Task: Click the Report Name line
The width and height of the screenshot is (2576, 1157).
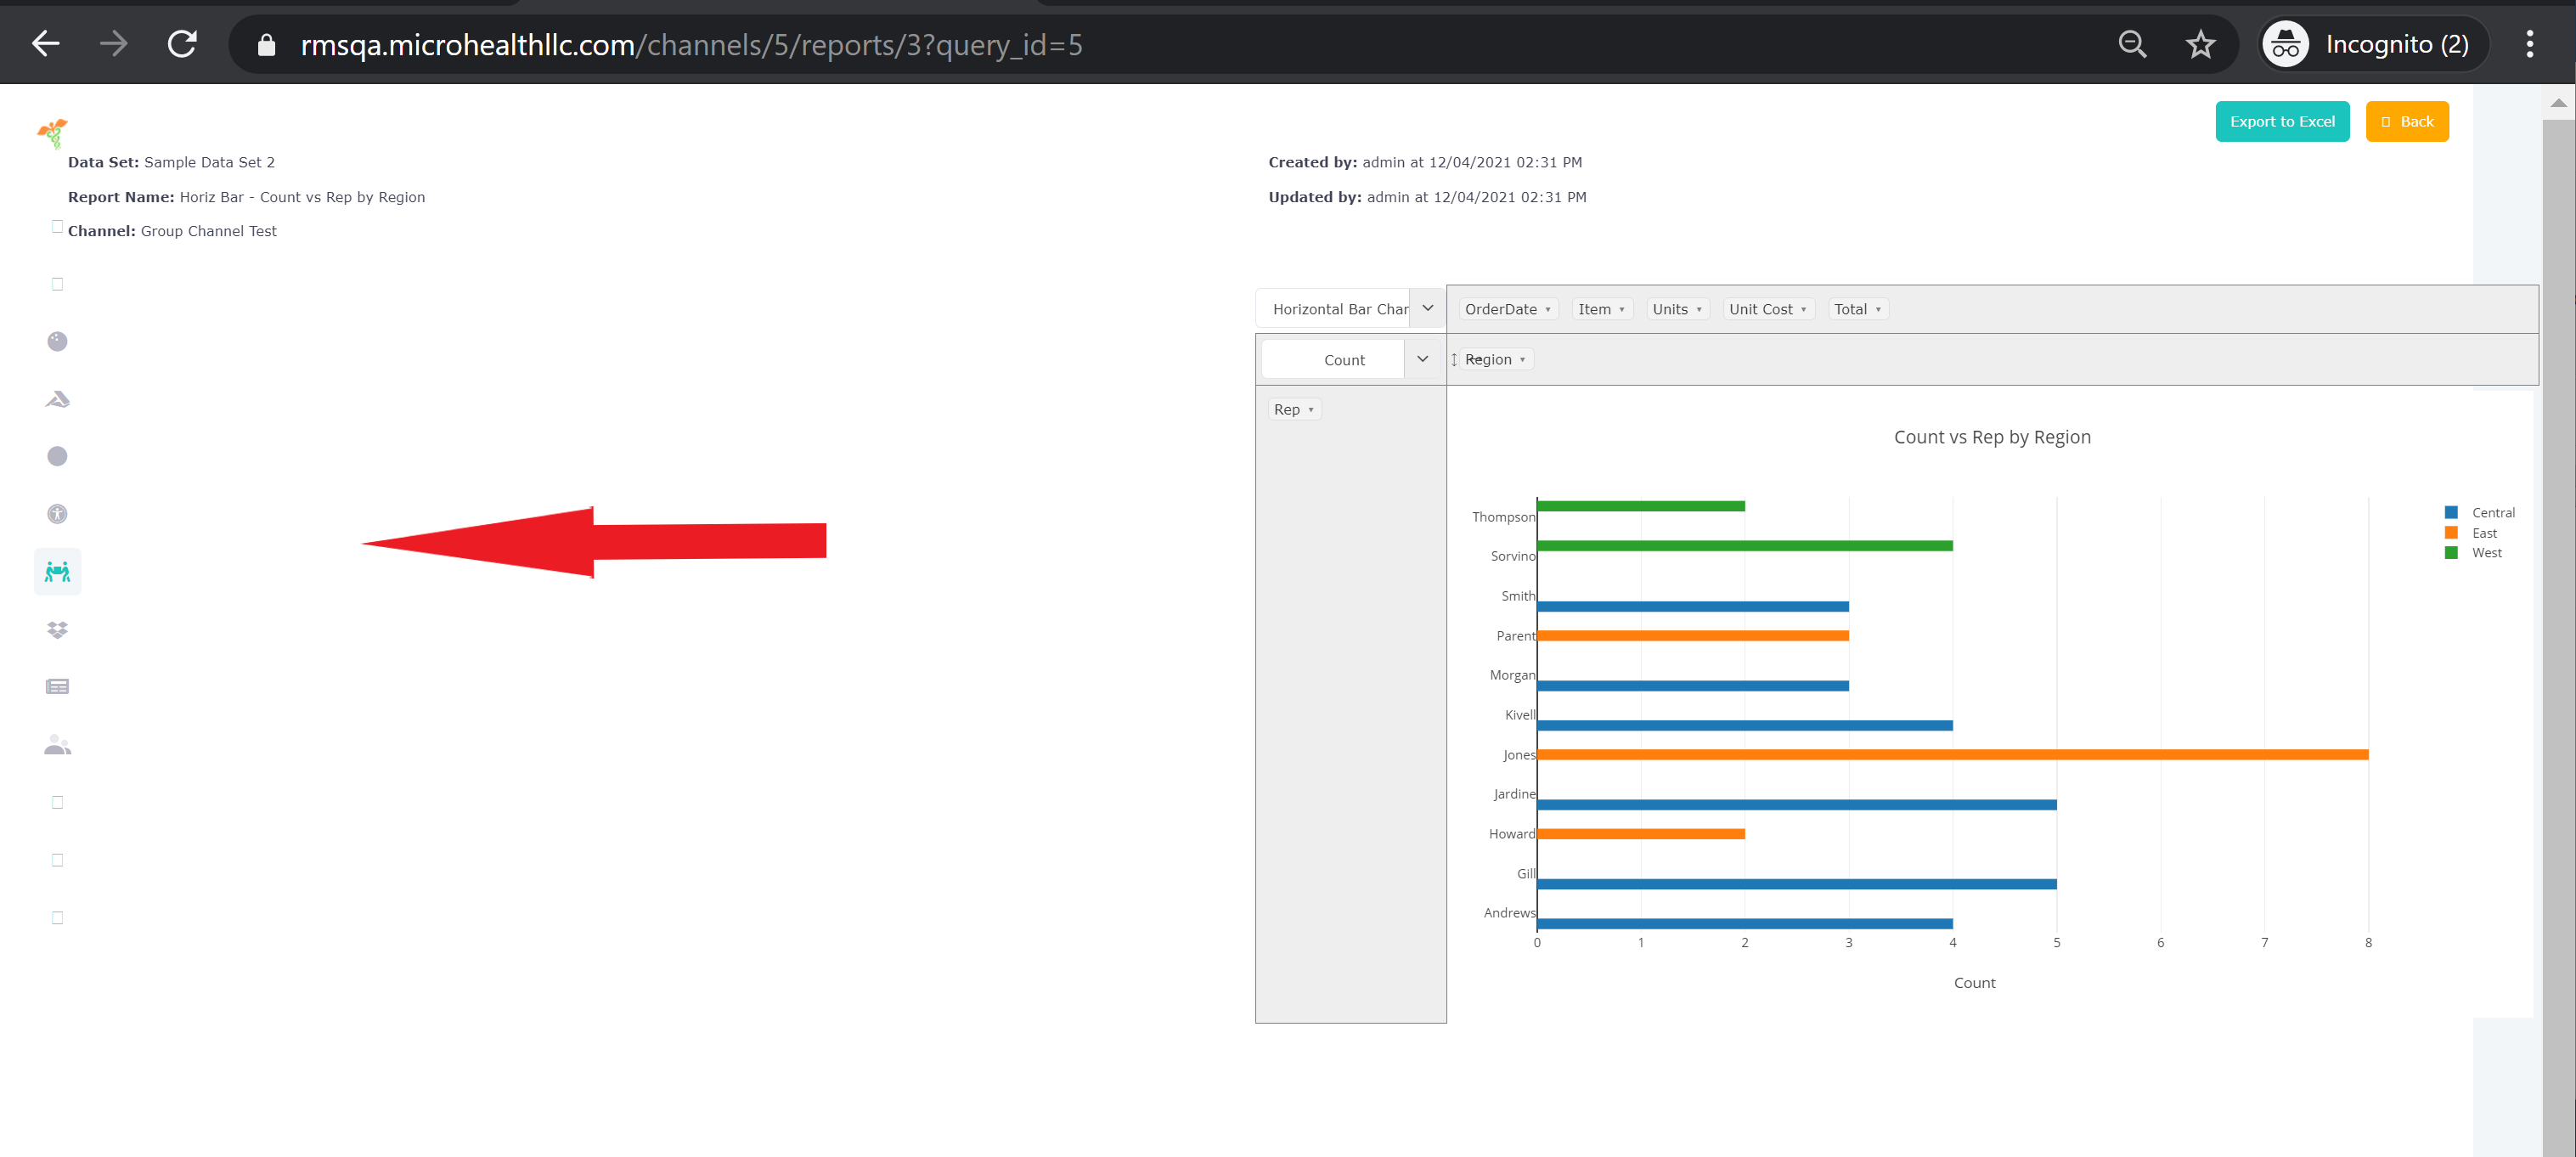Action: (246, 197)
